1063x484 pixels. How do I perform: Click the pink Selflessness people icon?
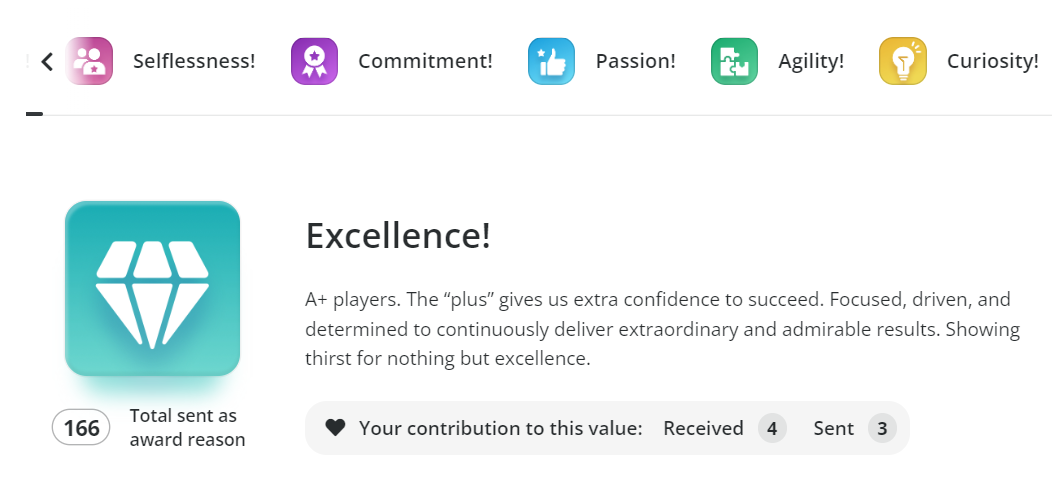(x=89, y=61)
